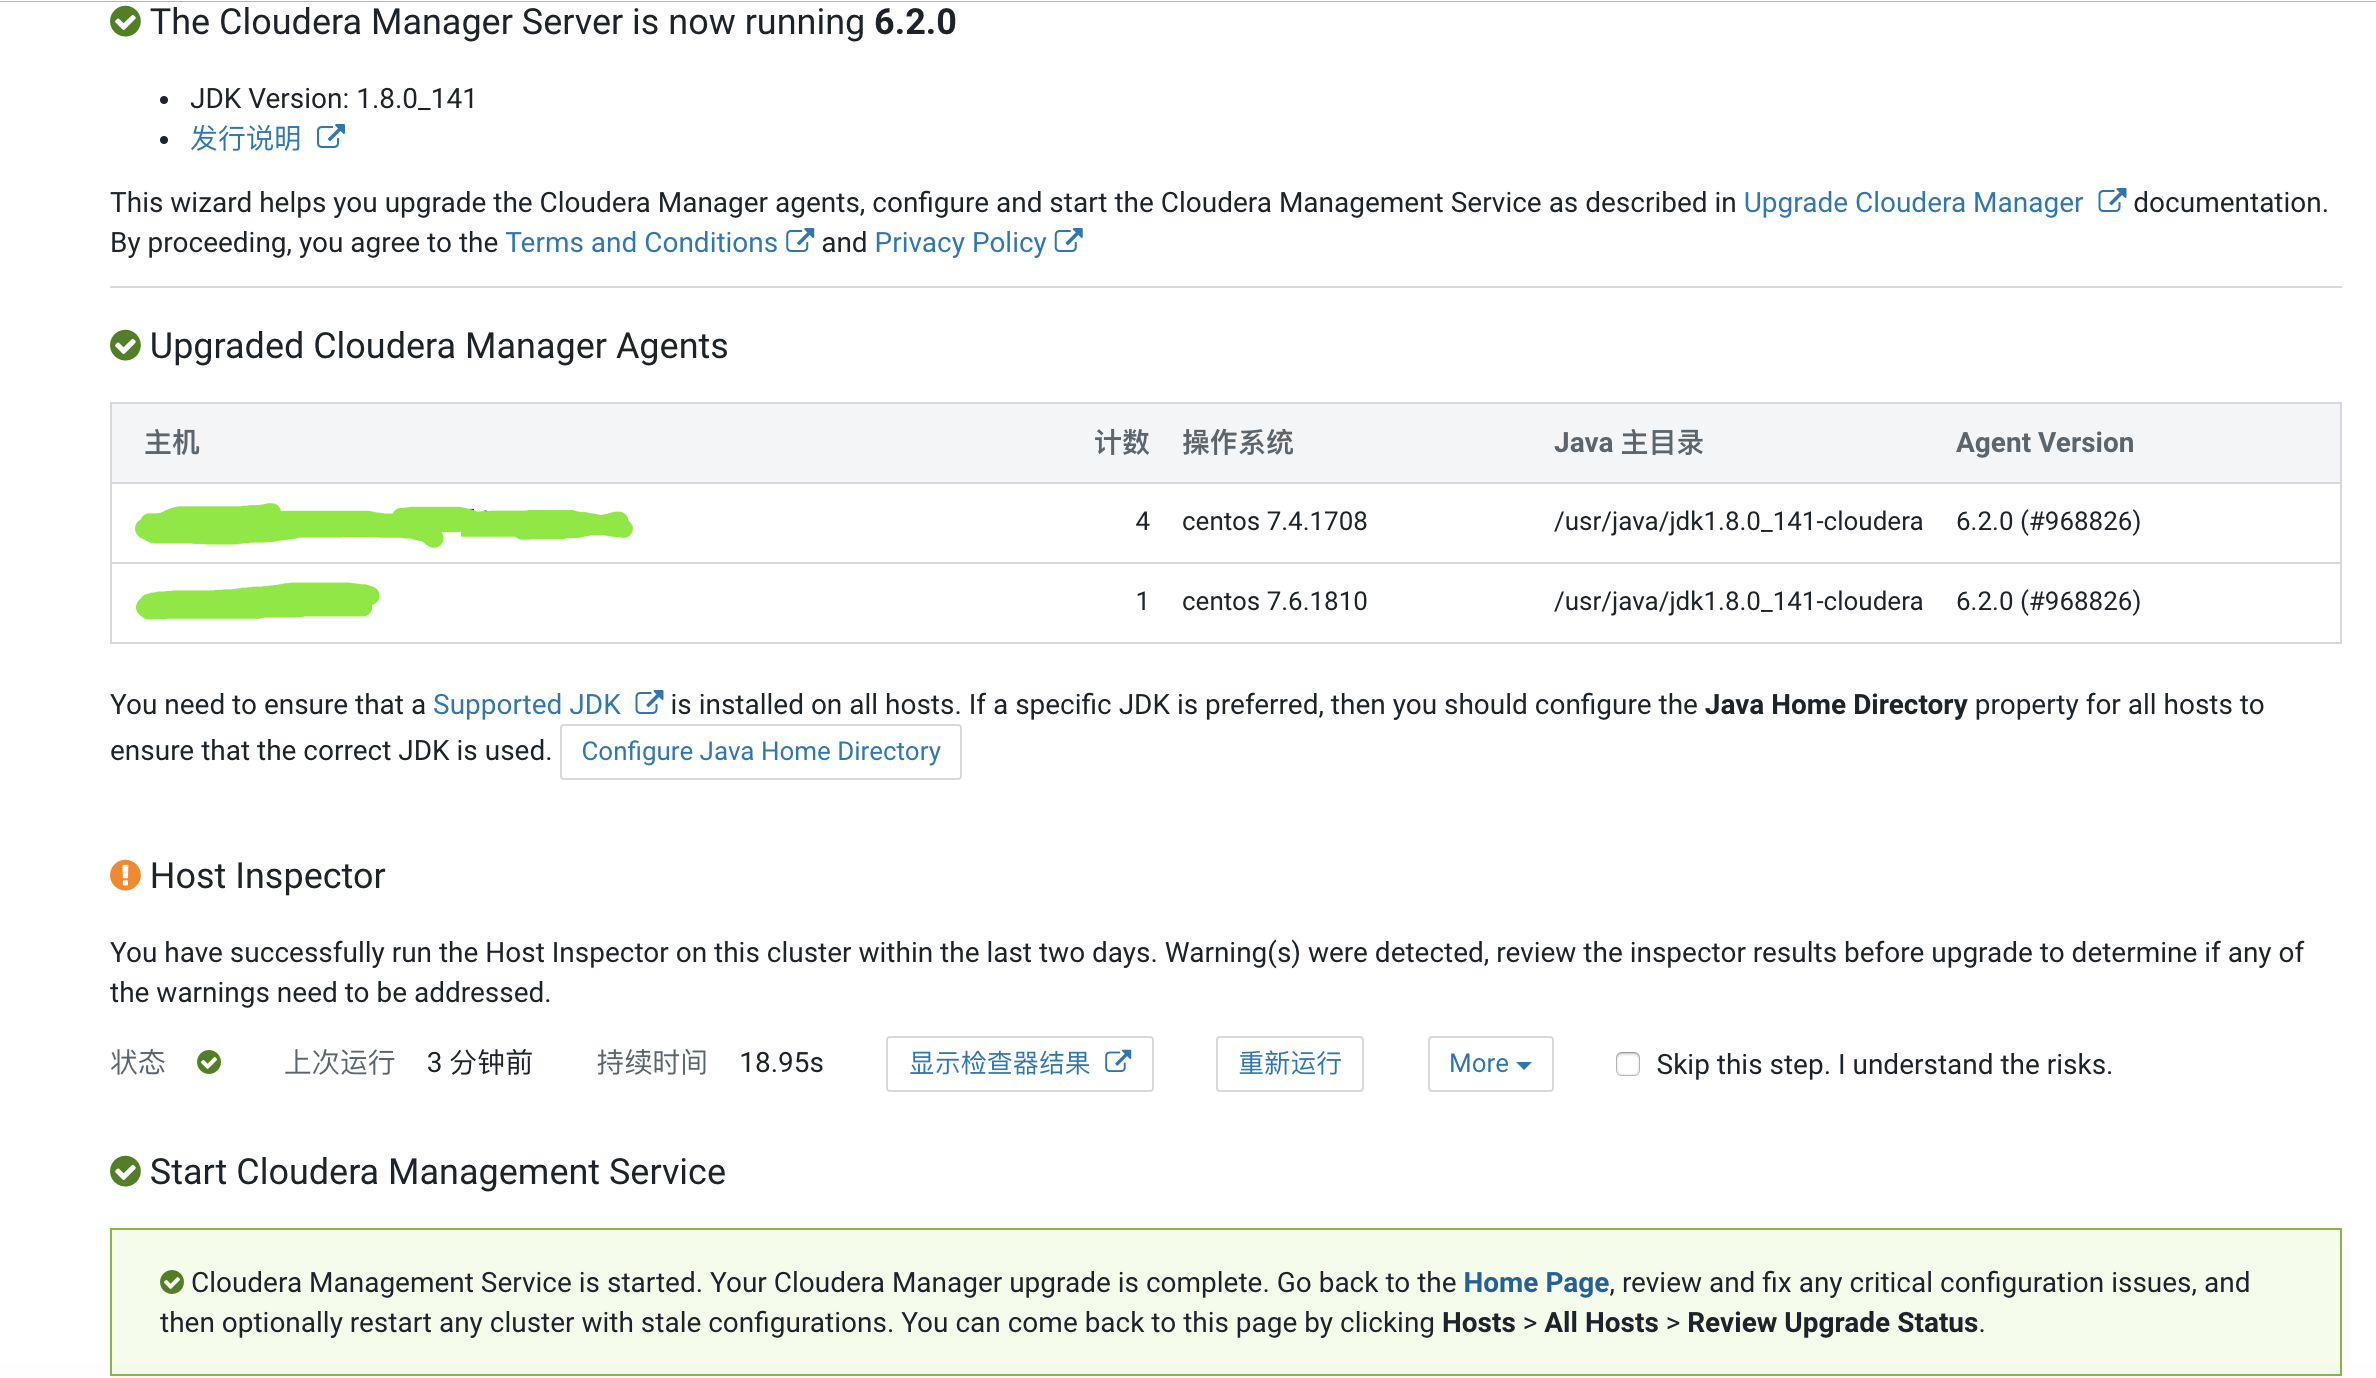Viewport: 2376px width, 1378px height.
Task: Show inspector results via 显示检查器结果 button
Action: [1020, 1063]
